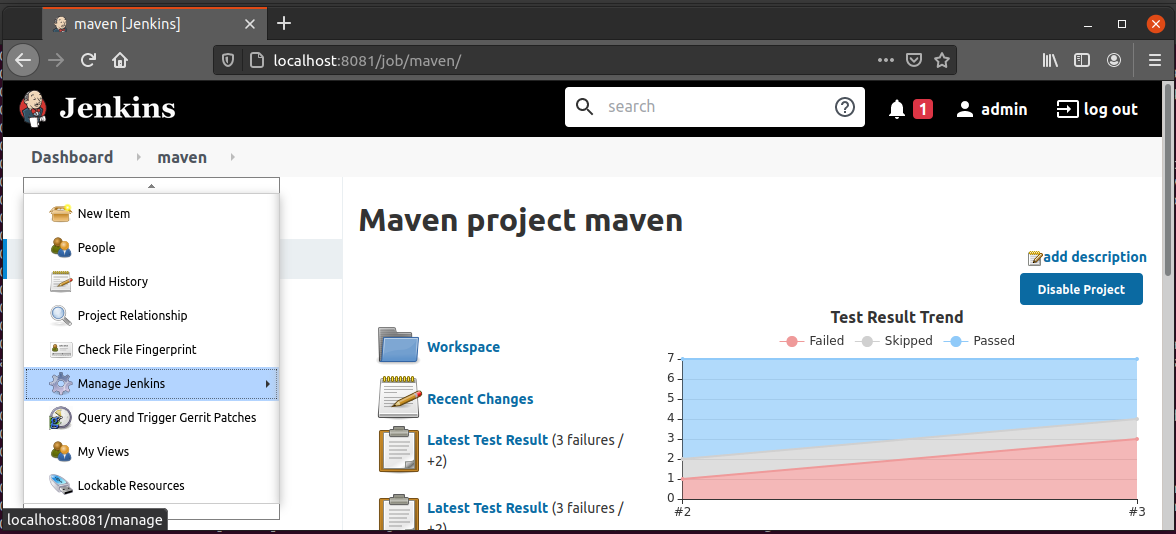The height and width of the screenshot is (534, 1176).
Task: Click the admin user silhouette icon
Action: coord(965,110)
